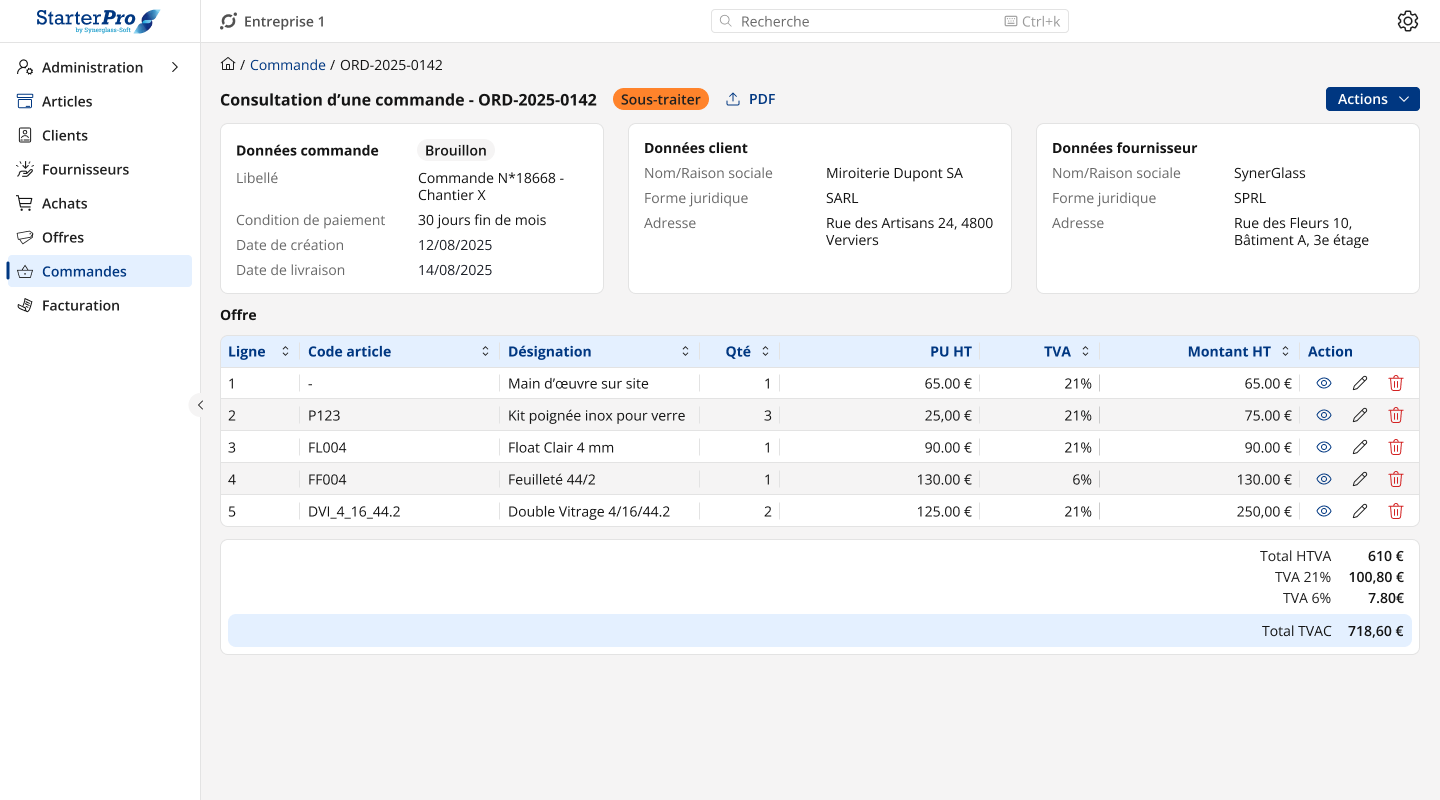Preview line 4 Feuilleté 44/2 using eye icon
This screenshot has width=1440, height=800.
click(x=1323, y=479)
